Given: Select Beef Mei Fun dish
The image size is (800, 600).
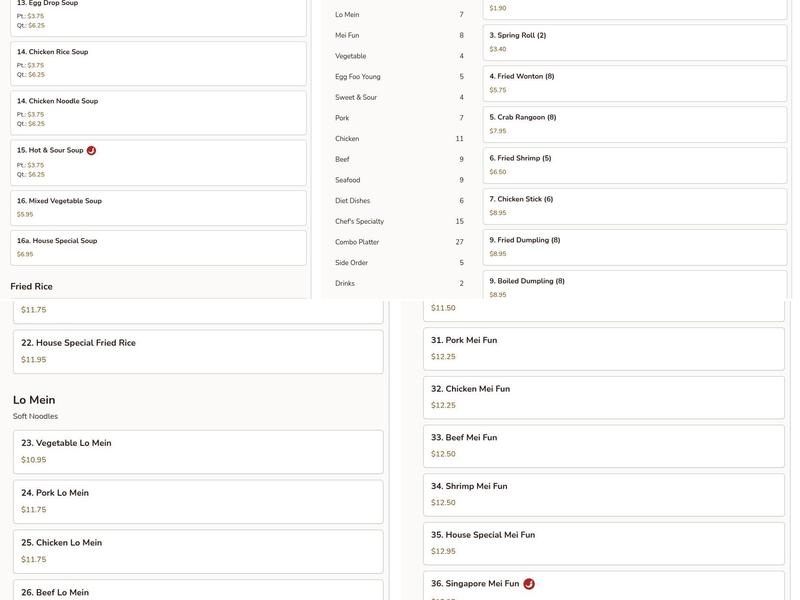Looking at the screenshot, I should pos(603,445).
